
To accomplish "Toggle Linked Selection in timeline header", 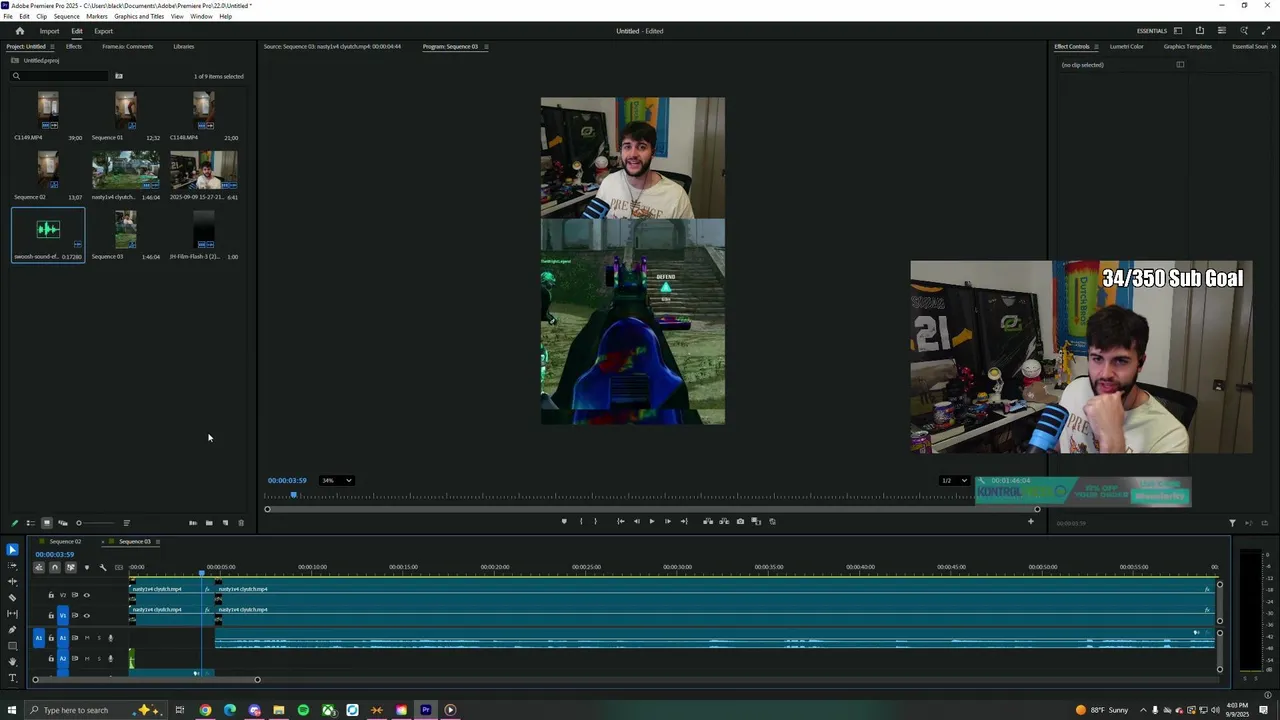I will tap(71, 567).
